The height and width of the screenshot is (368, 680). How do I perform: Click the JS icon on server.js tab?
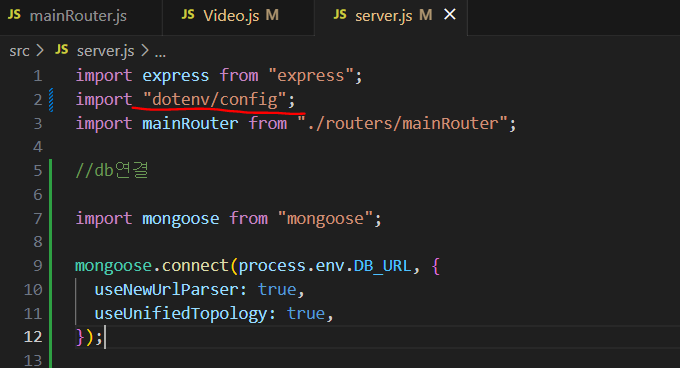[340, 15]
